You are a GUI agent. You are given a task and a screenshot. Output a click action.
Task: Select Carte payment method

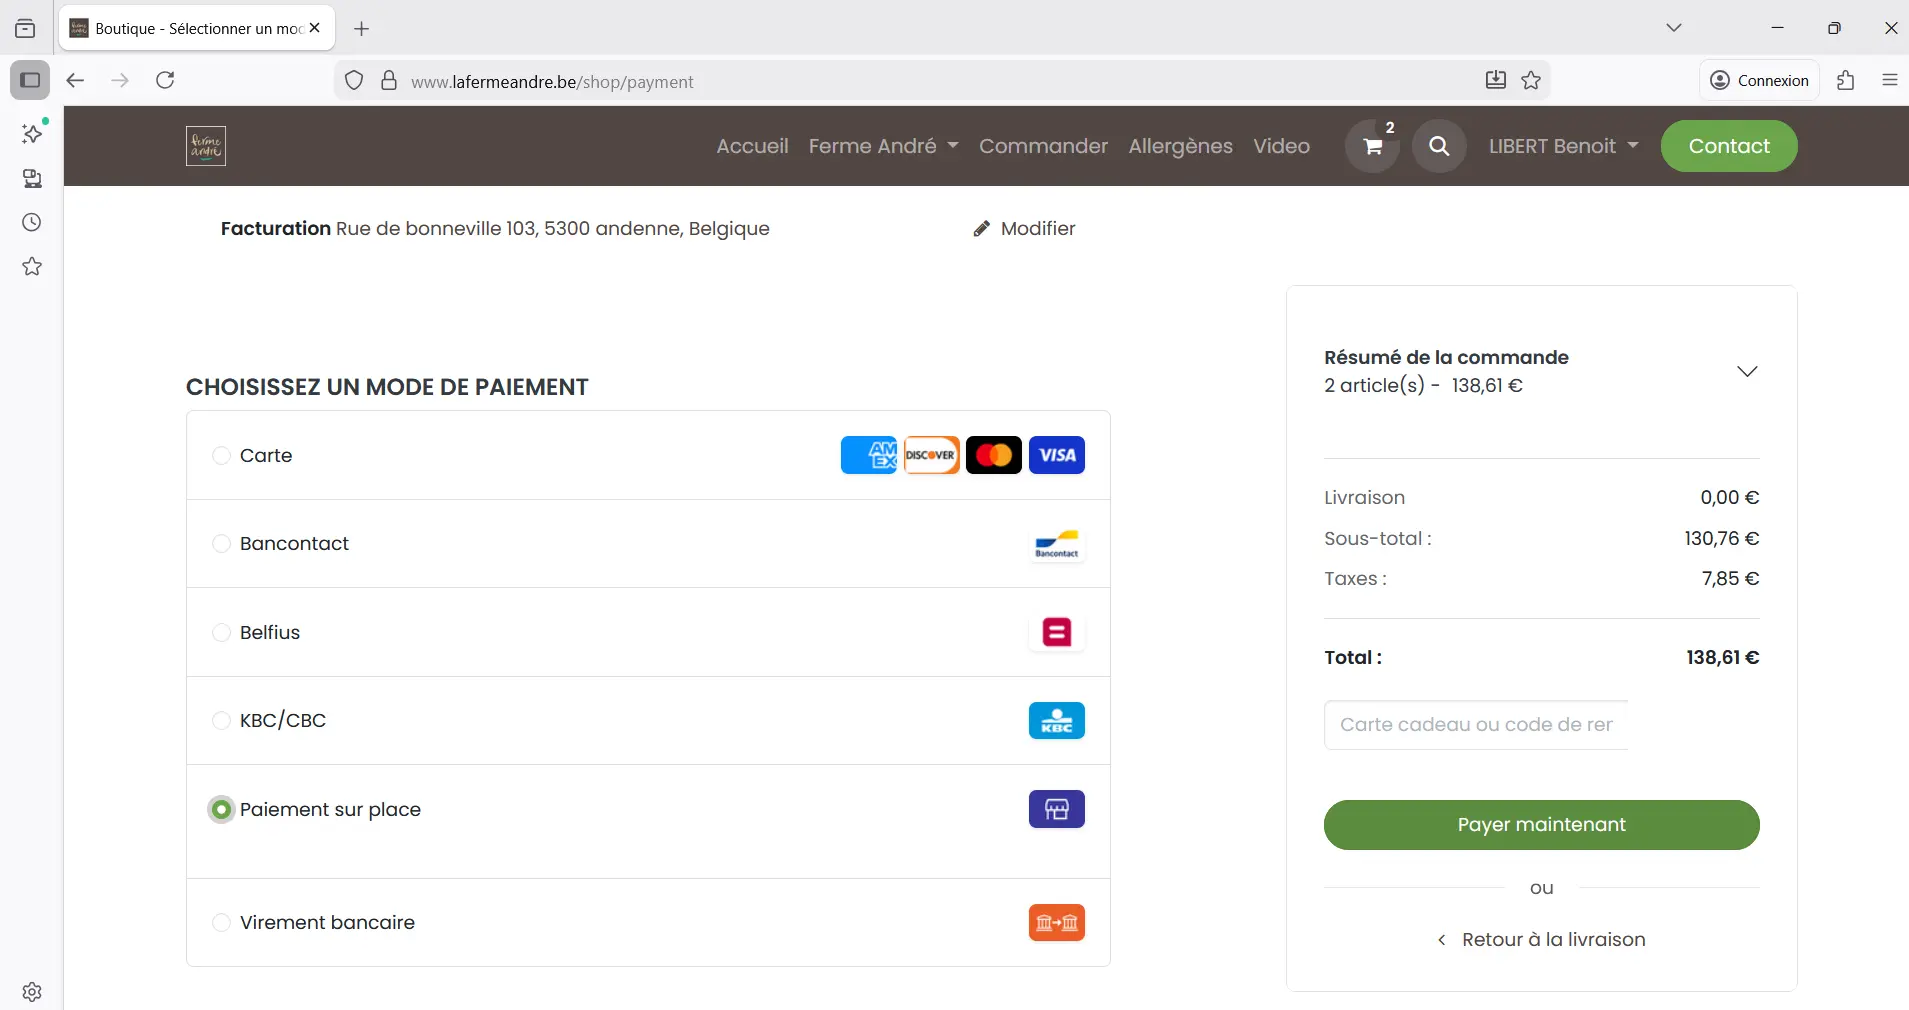click(x=222, y=456)
